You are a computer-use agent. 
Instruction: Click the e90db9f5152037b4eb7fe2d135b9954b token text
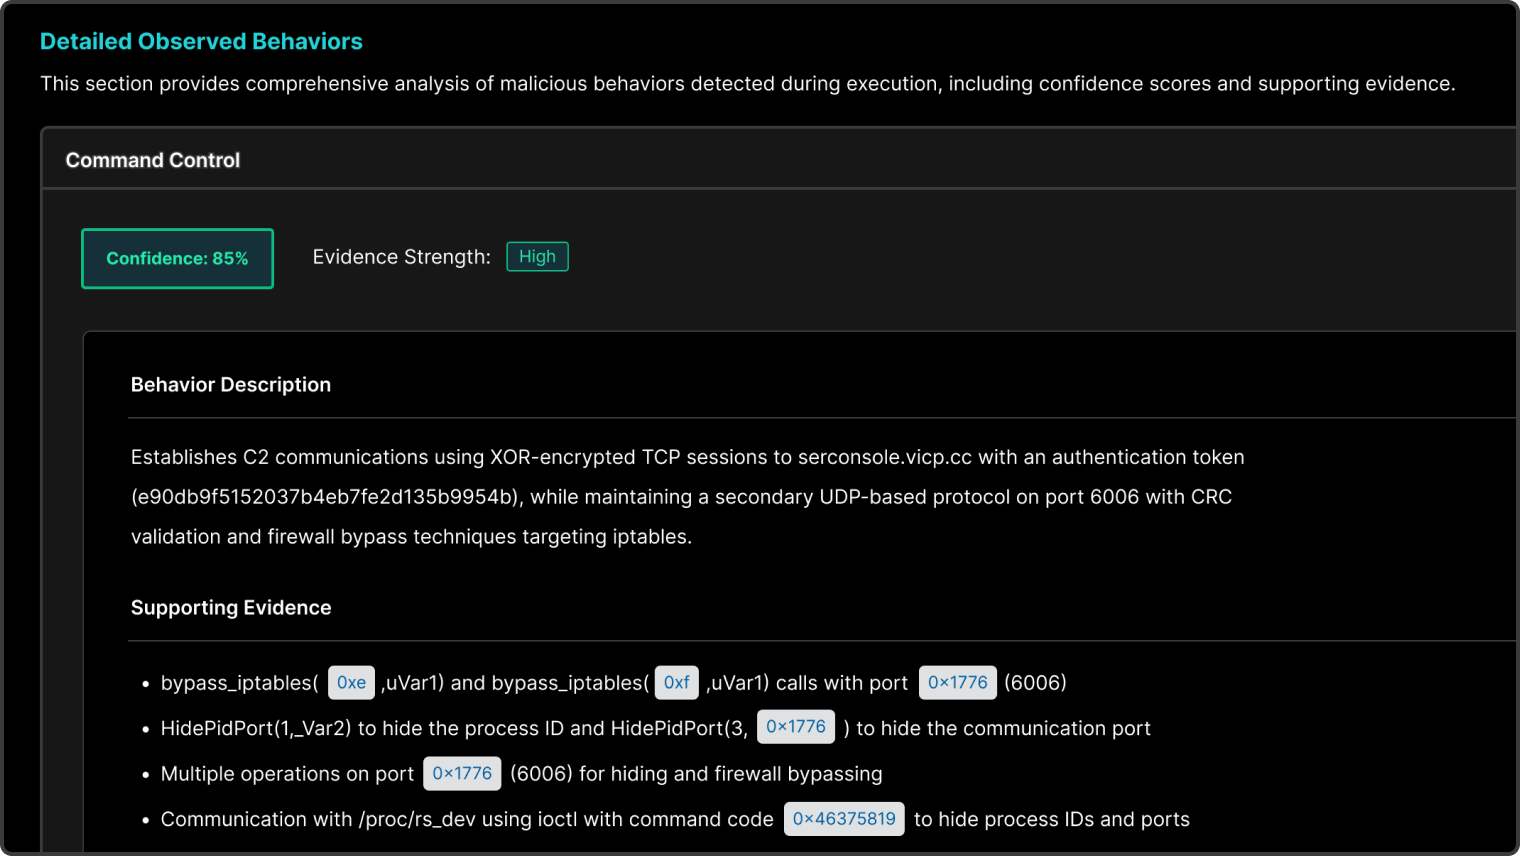(325, 497)
